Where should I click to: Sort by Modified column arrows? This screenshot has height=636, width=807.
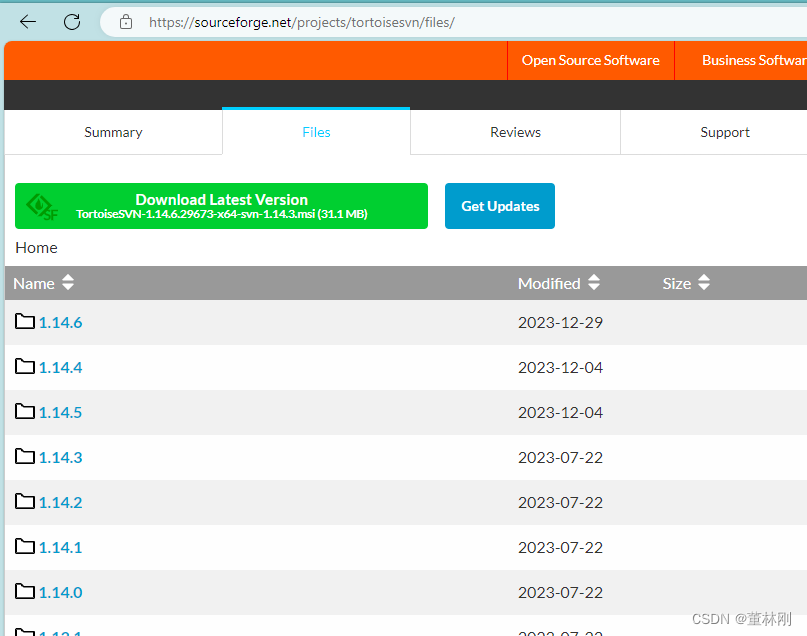(594, 282)
